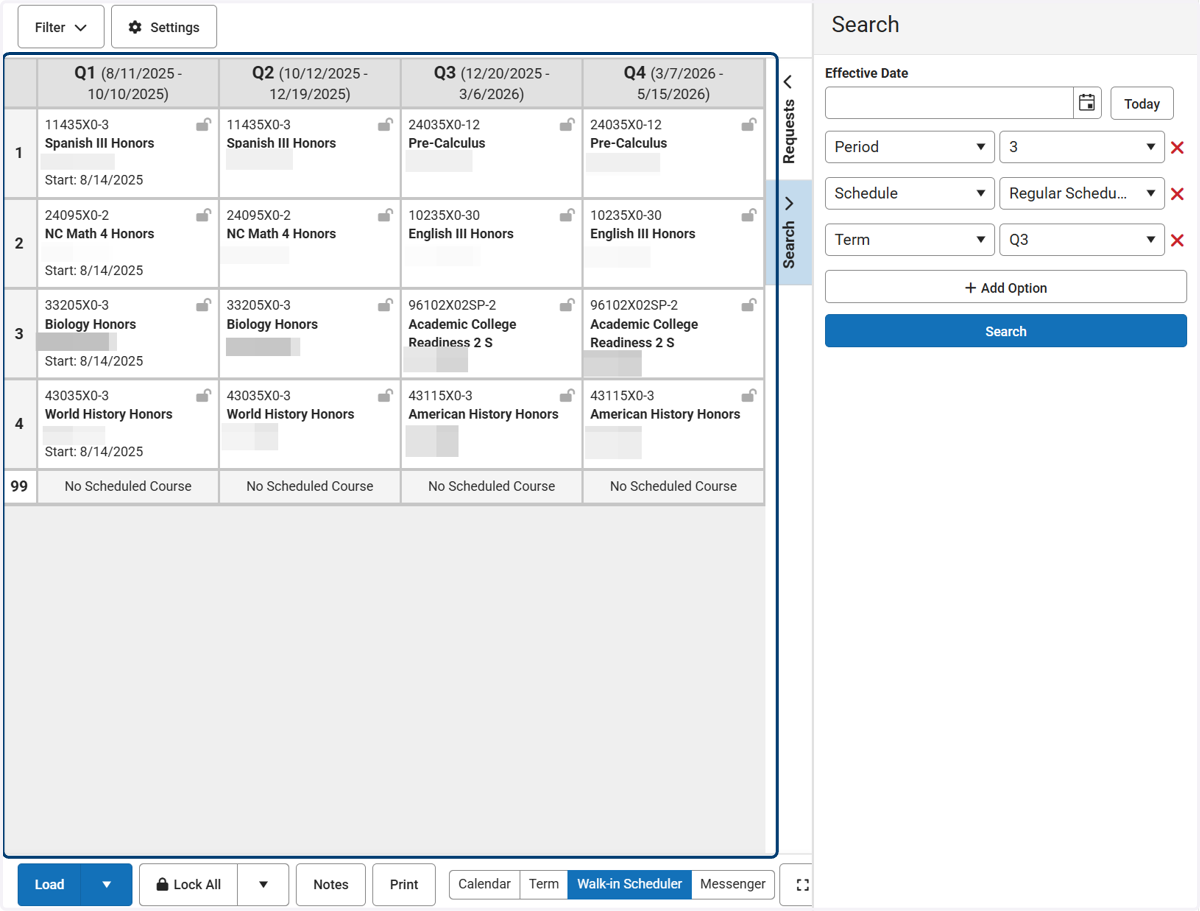The height and width of the screenshot is (911, 1200).
Task: Toggle lock on Q2 World History Honors
Action: click(385, 396)
